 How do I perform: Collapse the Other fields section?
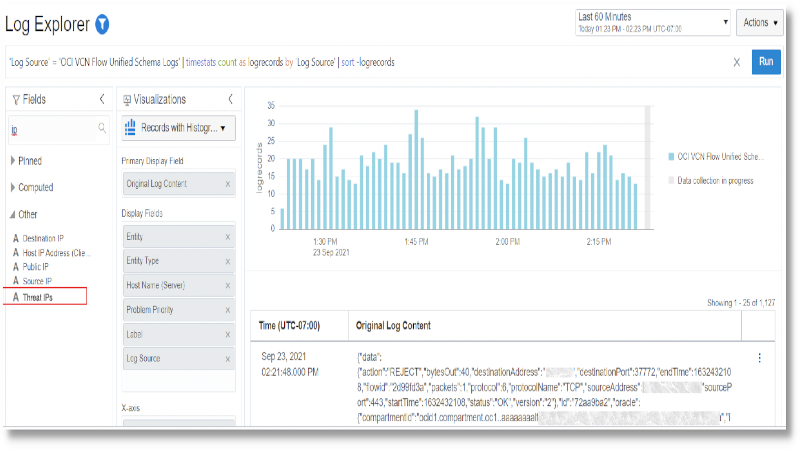[x=13, y=214]
